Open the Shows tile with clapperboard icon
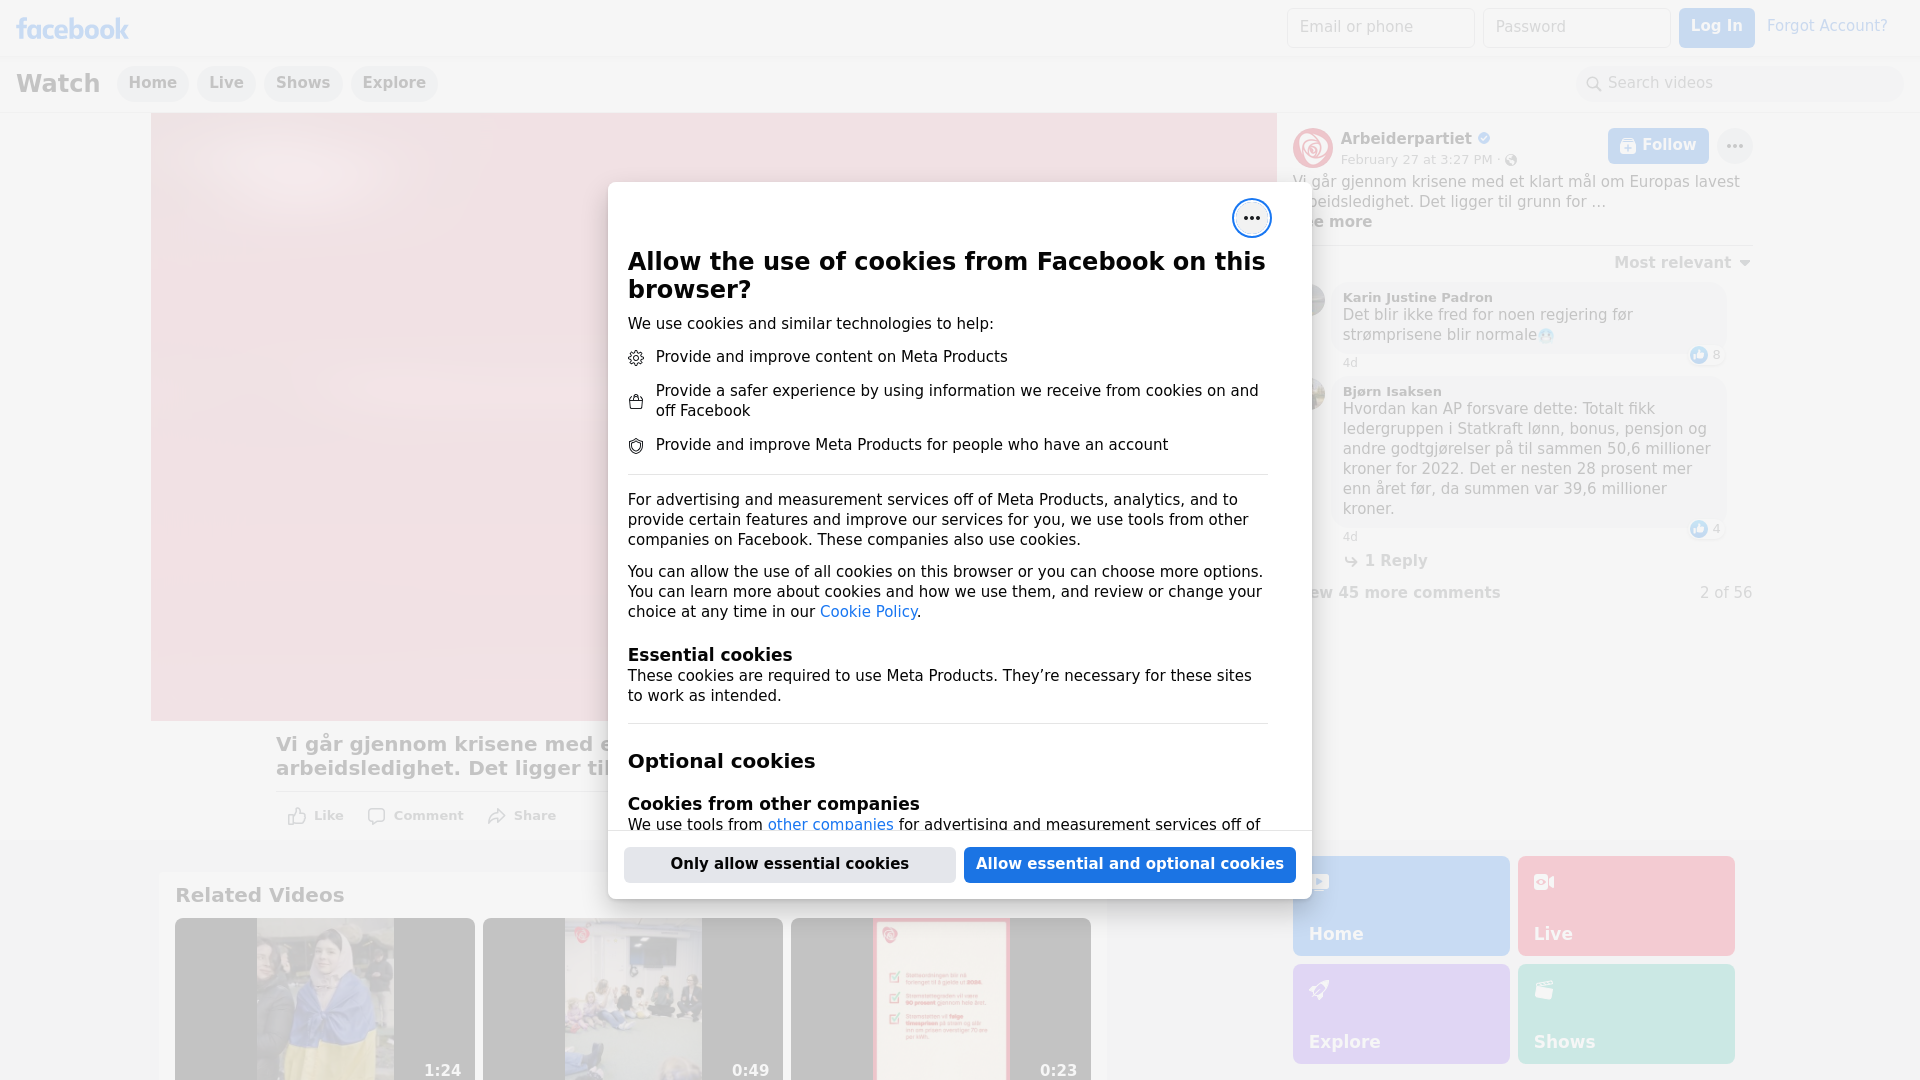Image resolution: width=1920 pixels, height=1080 pixels. click(1625, 1014)
